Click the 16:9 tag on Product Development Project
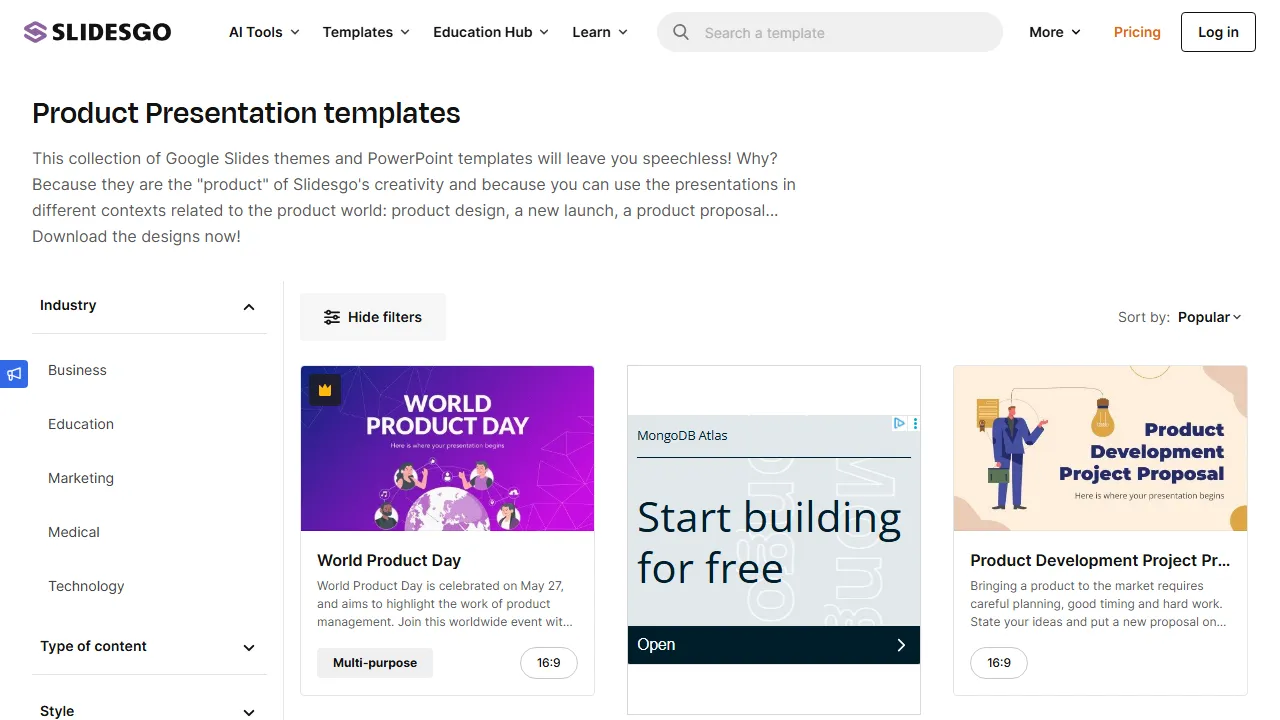1280x720 pixels. 999,663
